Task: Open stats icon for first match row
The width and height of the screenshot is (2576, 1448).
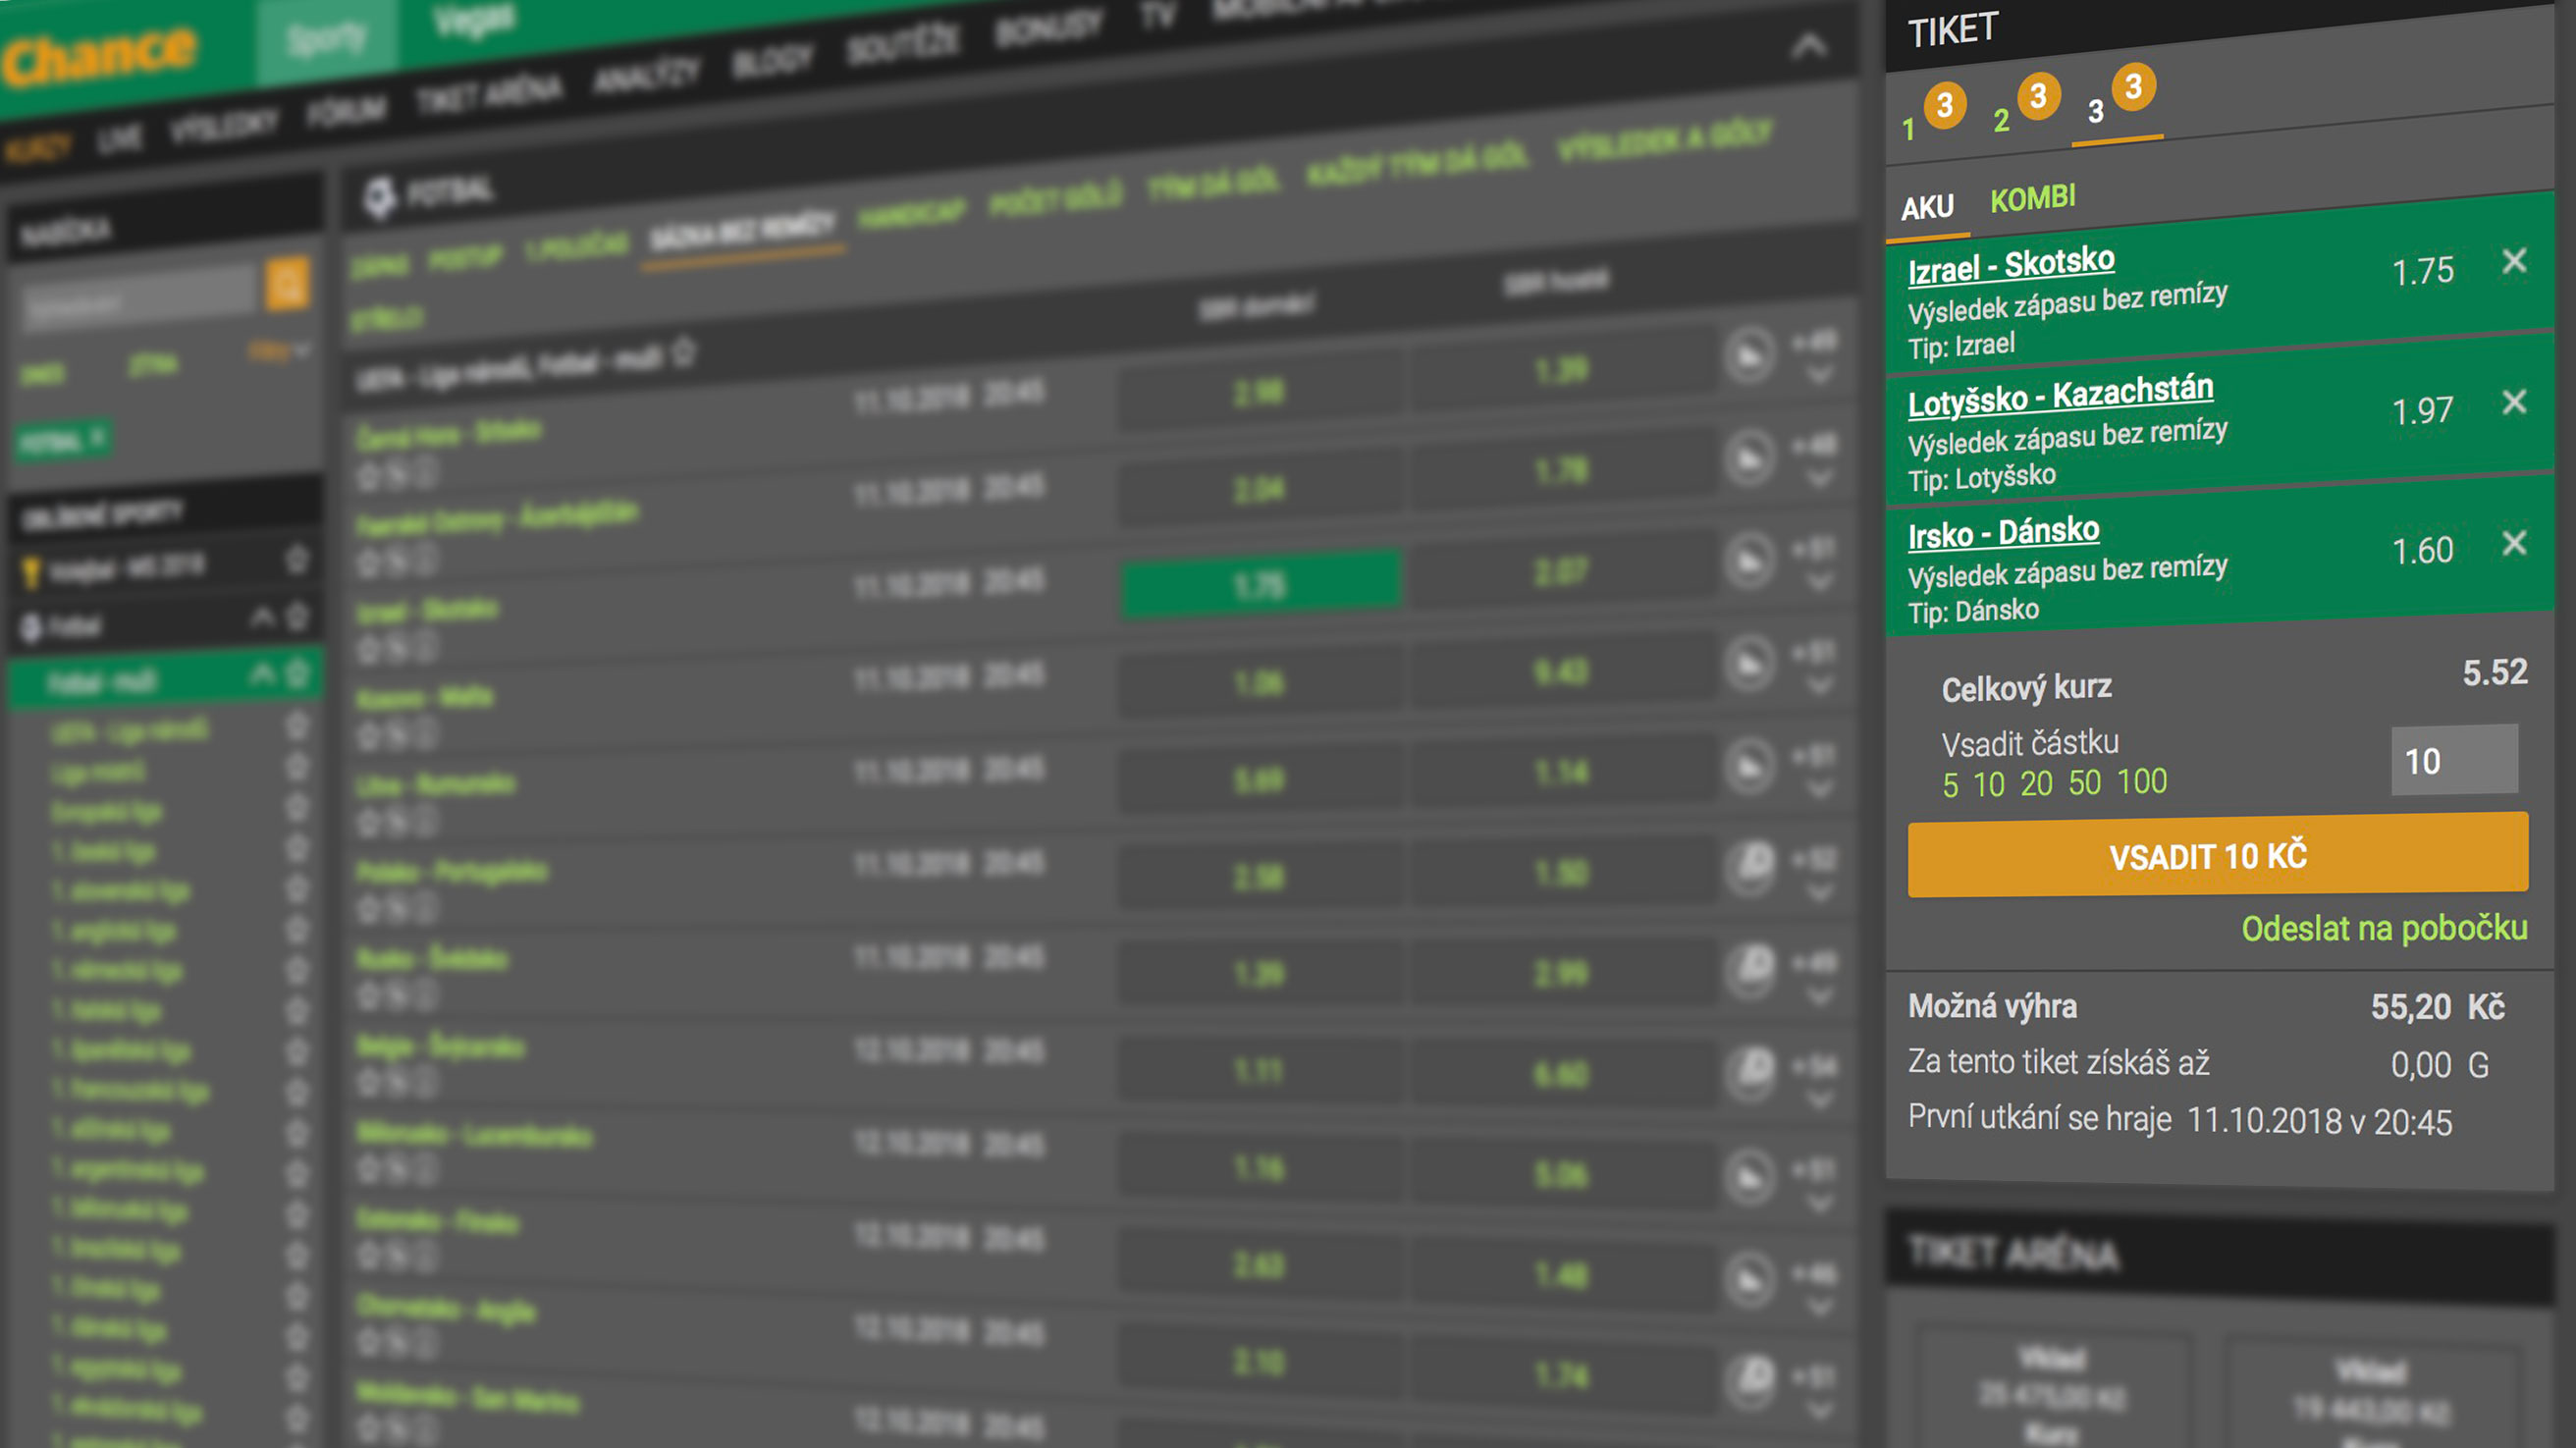Action: [x=1749, y=355]
